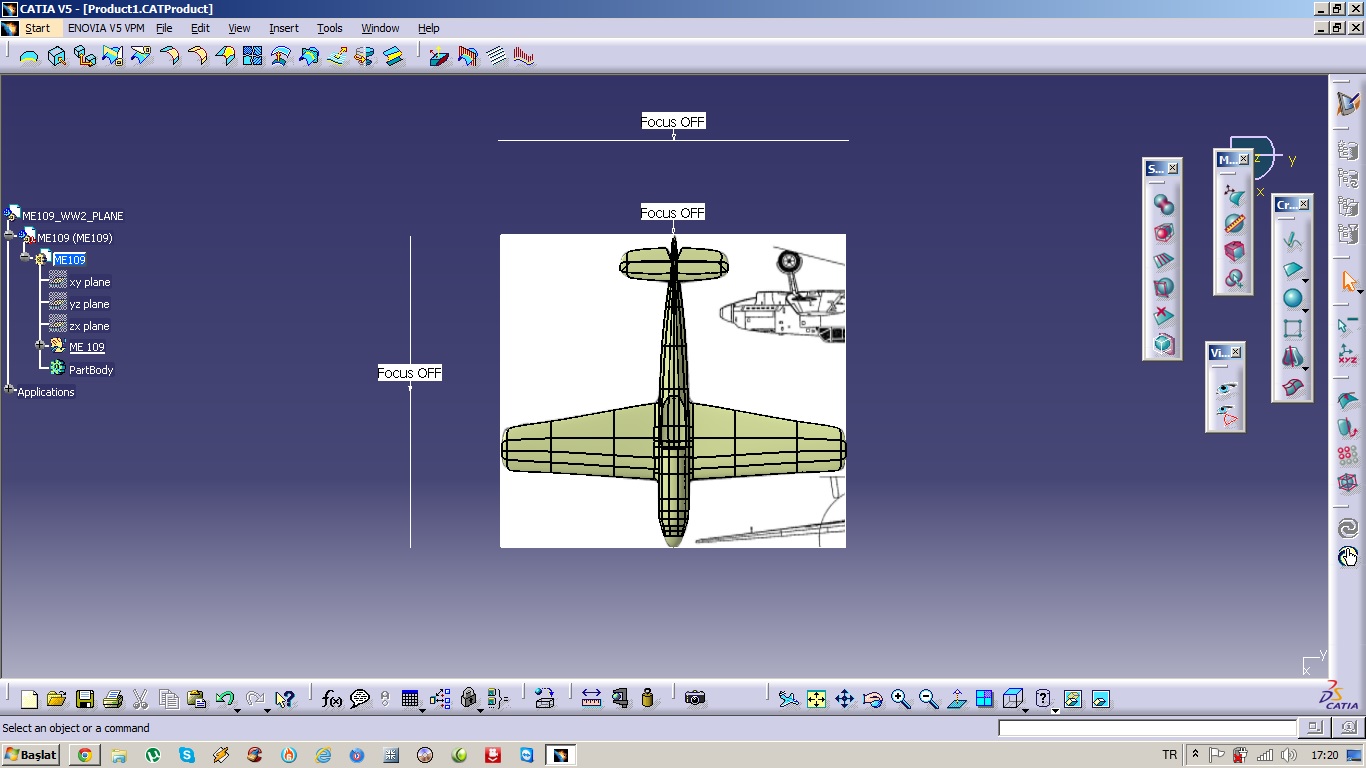
Task: Click the Print icon
Action: pos(112,699)
